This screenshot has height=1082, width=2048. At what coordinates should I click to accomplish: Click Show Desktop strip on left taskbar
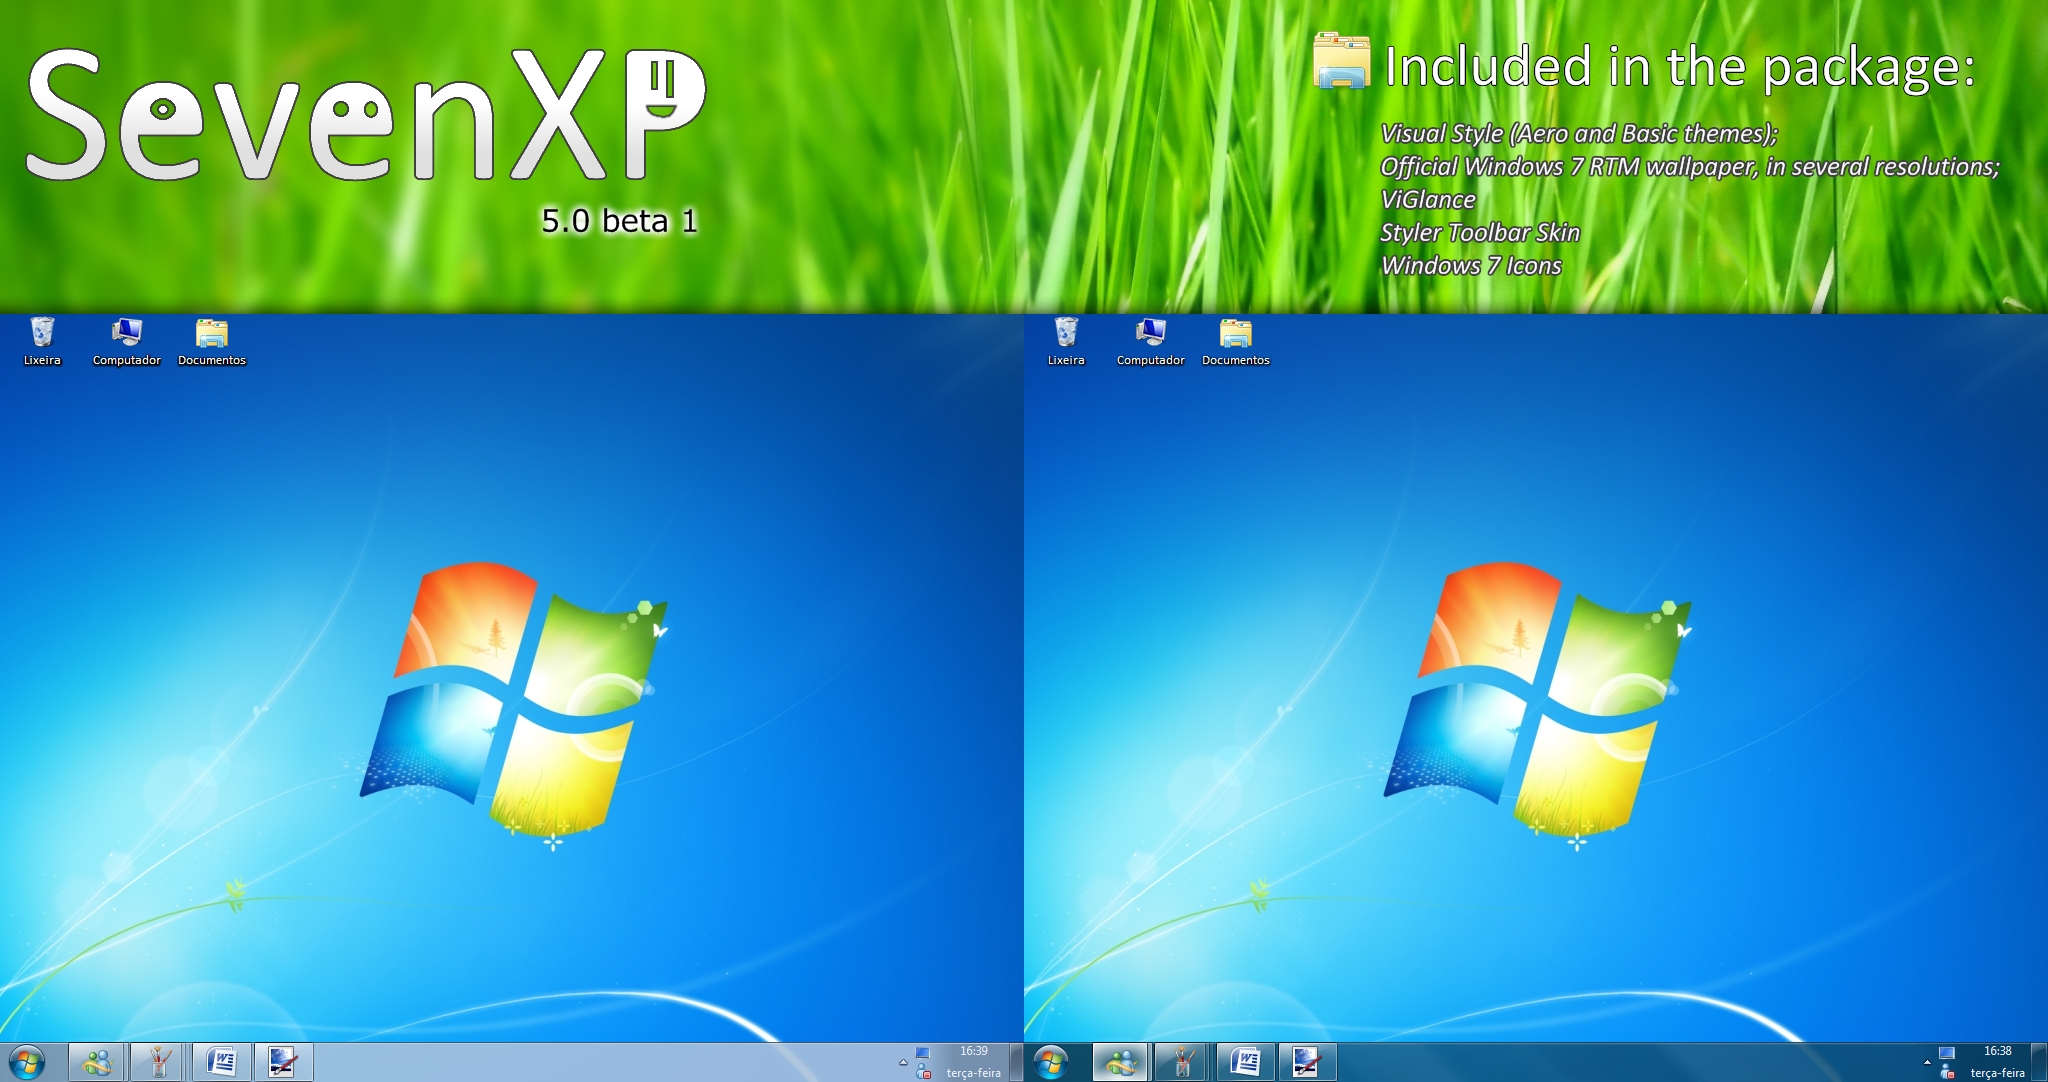pos(1015,1062)
